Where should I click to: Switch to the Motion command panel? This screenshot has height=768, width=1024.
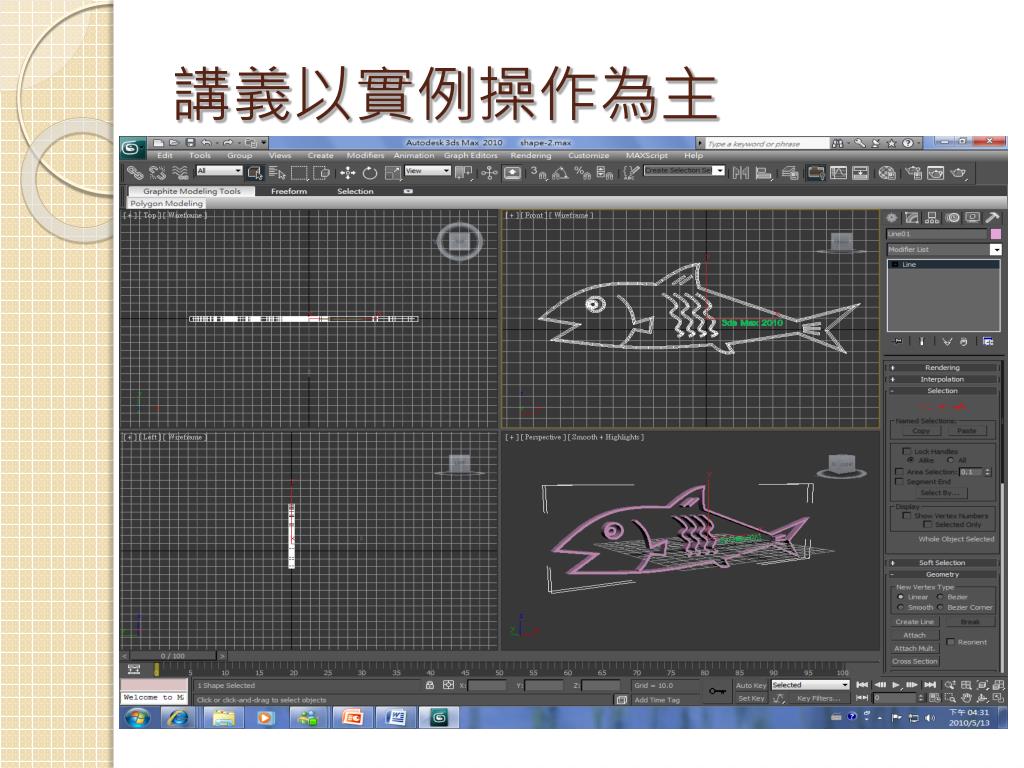tap(952, 217)
